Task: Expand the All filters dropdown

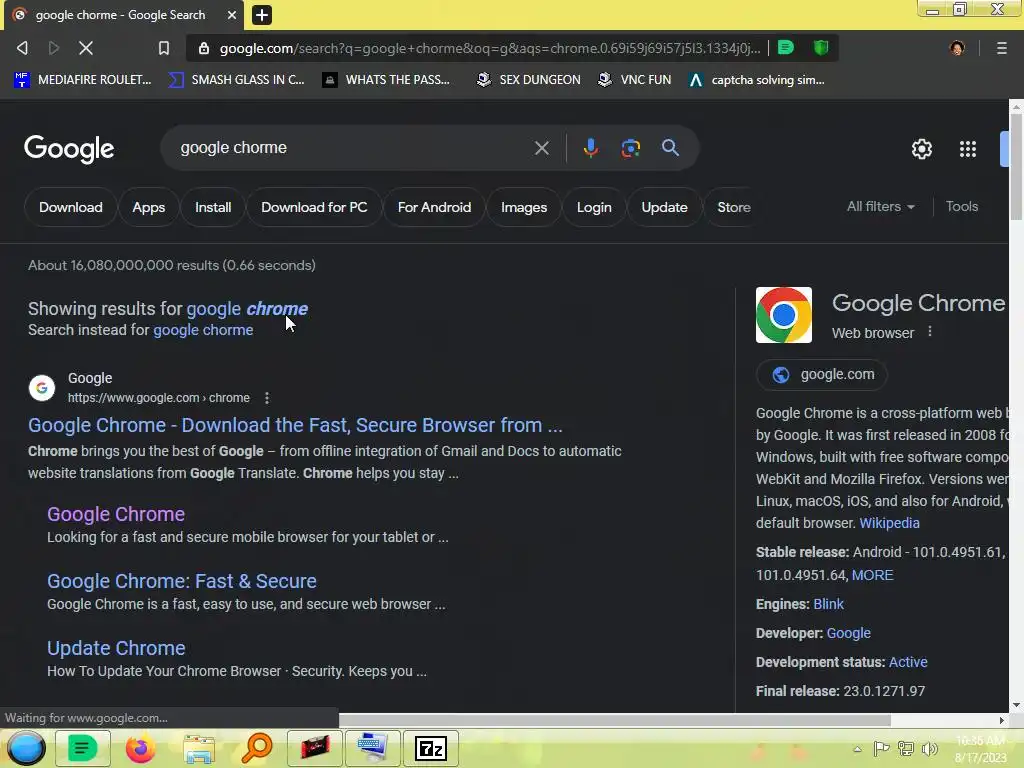Action: pyautogui.click(x=880, y=206)
